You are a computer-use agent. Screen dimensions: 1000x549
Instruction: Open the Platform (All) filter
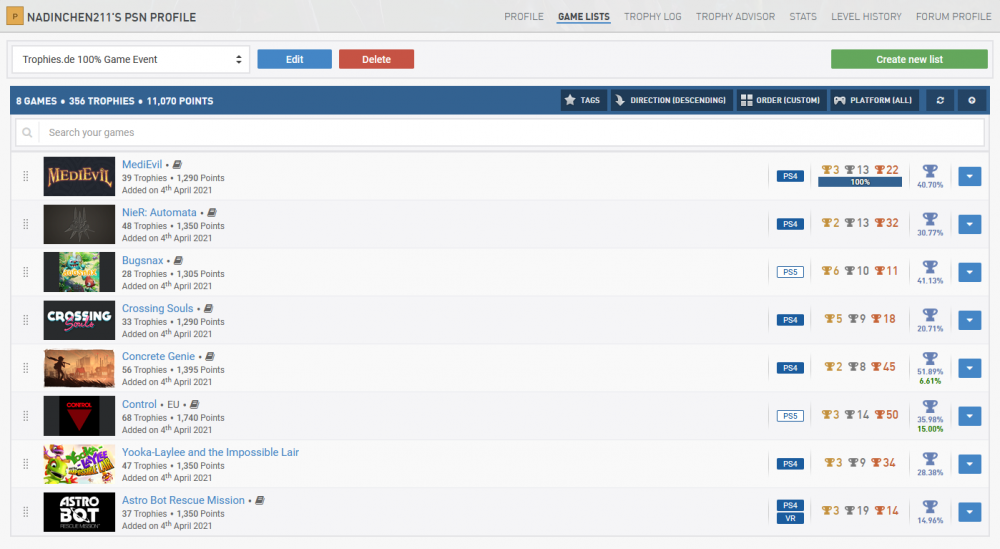coord(874,100)
